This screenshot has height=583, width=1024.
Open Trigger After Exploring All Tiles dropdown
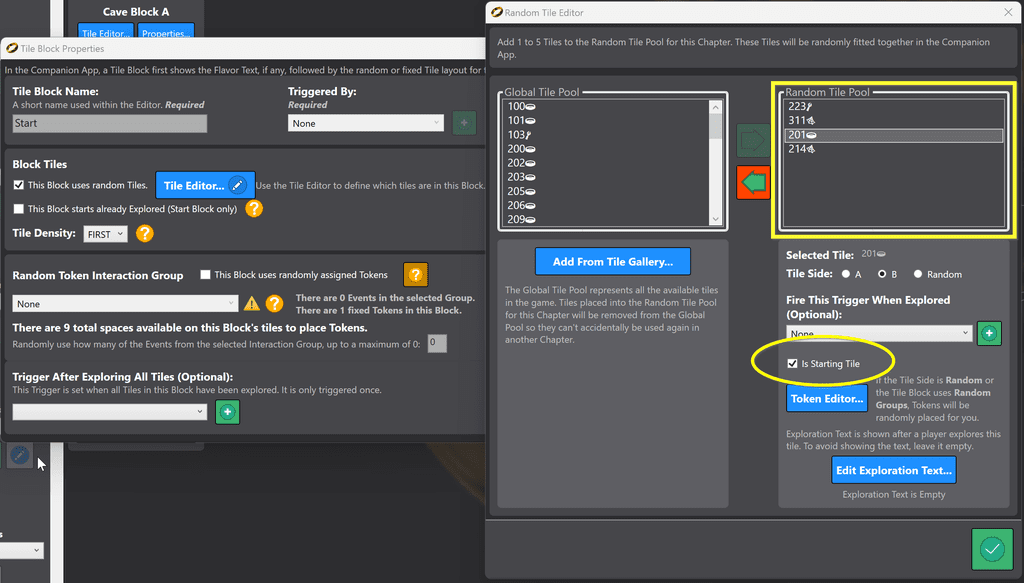click(x=110, y=412)
